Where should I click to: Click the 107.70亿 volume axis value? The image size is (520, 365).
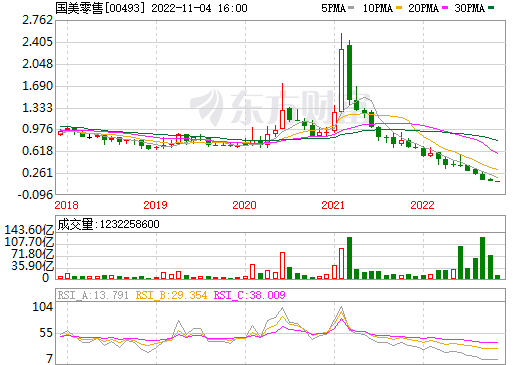pos(29,242)
